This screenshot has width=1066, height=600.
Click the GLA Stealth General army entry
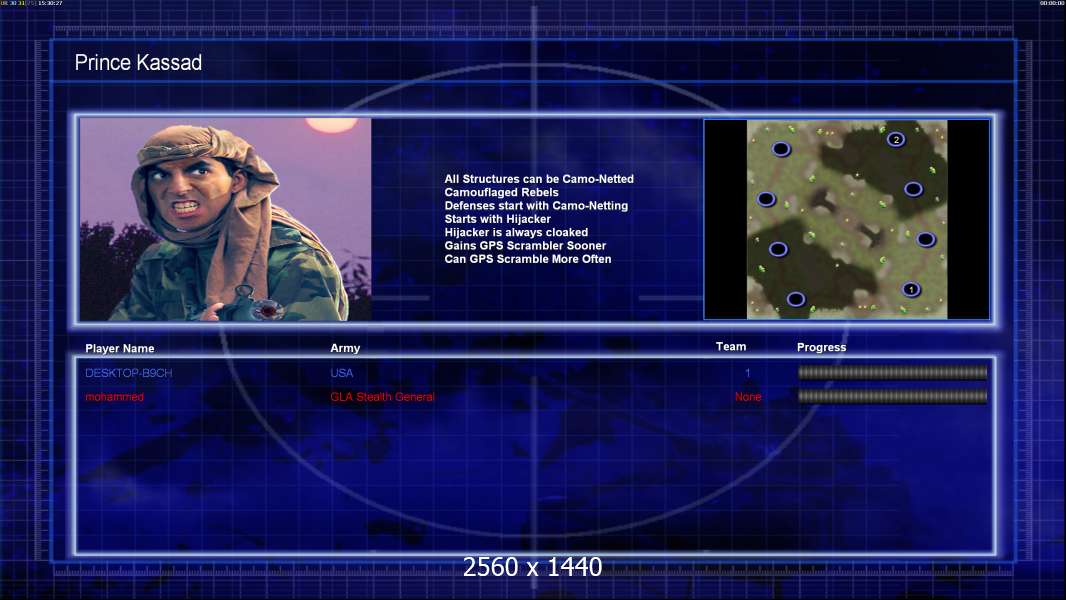pos(382,397)
